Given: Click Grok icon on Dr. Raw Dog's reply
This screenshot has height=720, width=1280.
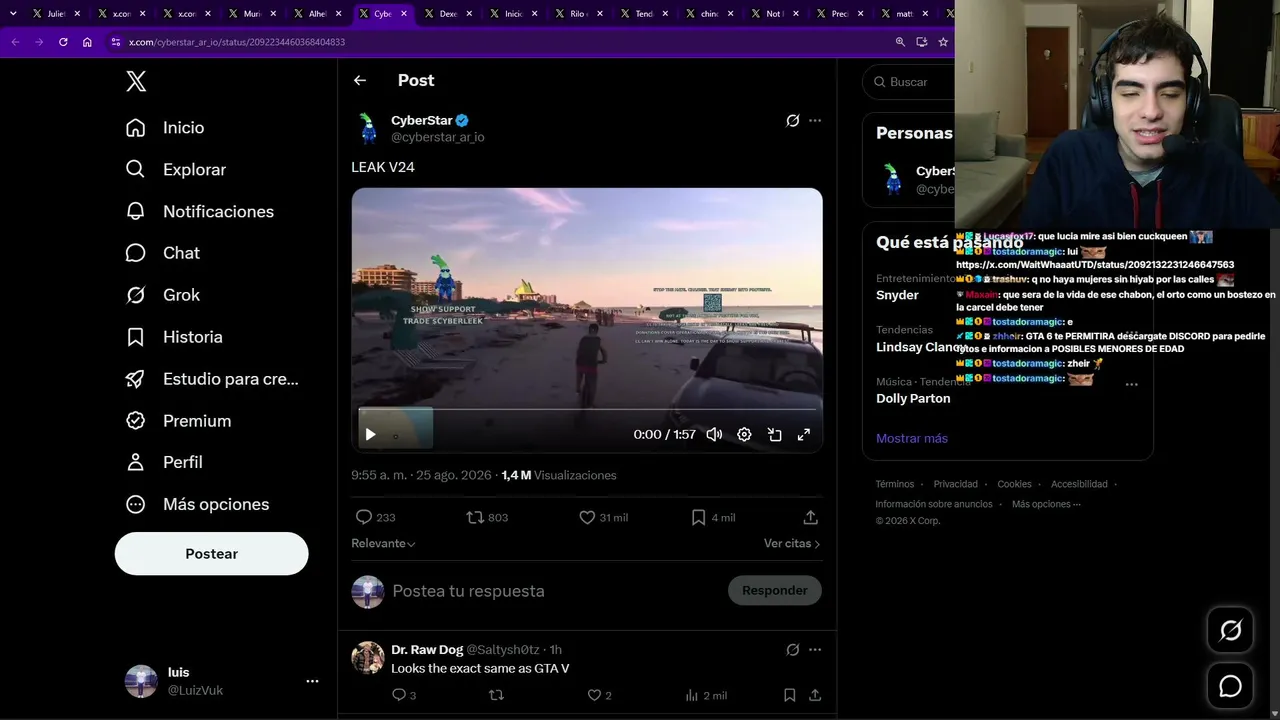Looking at the screenshot, I should pyautogui.click(x=793, y=650).
